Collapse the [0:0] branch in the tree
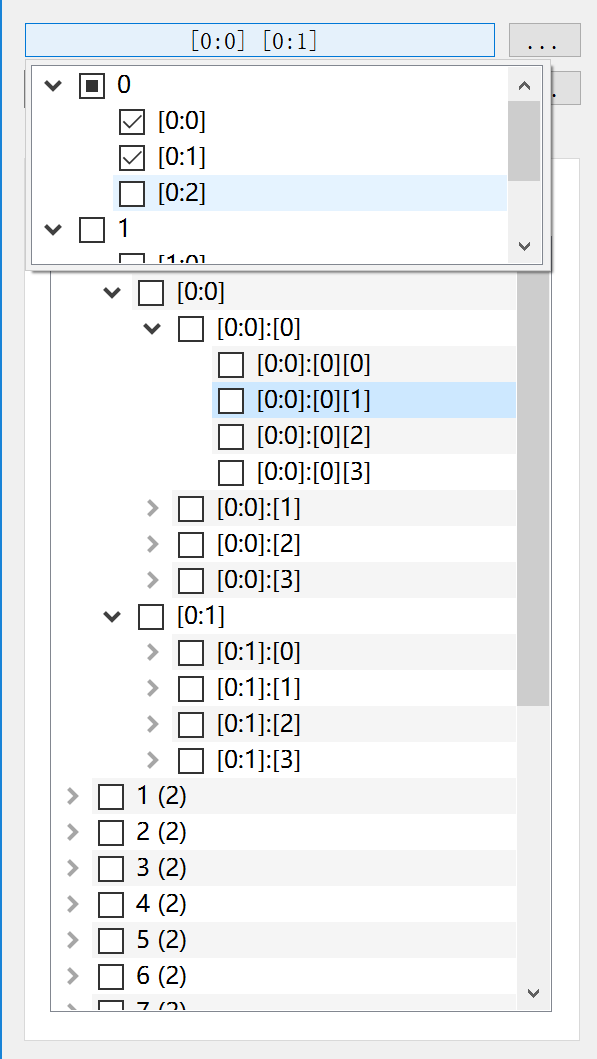 coord(111,292)
